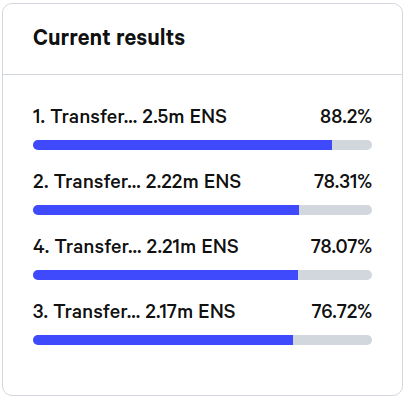Click the gray unfilled end of the 76.72% bar
The width and height of the screenshot is (411, 403).
[x=332, y=340]
